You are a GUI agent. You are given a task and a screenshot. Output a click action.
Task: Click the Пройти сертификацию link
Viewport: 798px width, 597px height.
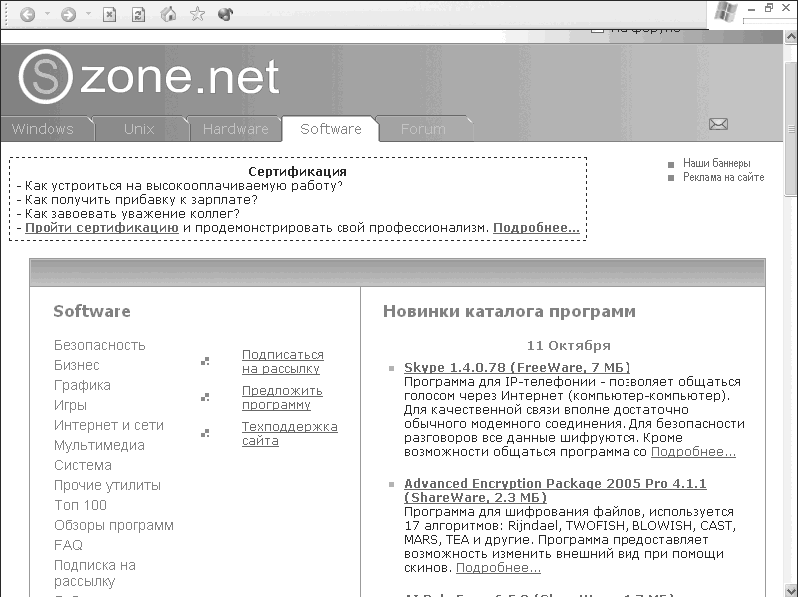pos(102,228)
